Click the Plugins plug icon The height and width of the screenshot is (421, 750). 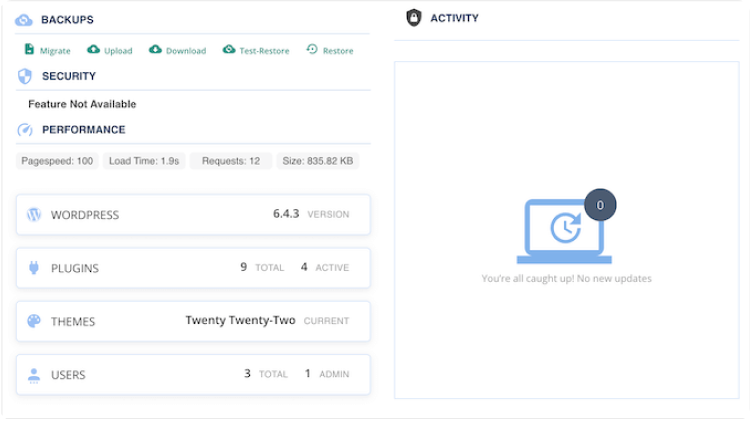34,268
